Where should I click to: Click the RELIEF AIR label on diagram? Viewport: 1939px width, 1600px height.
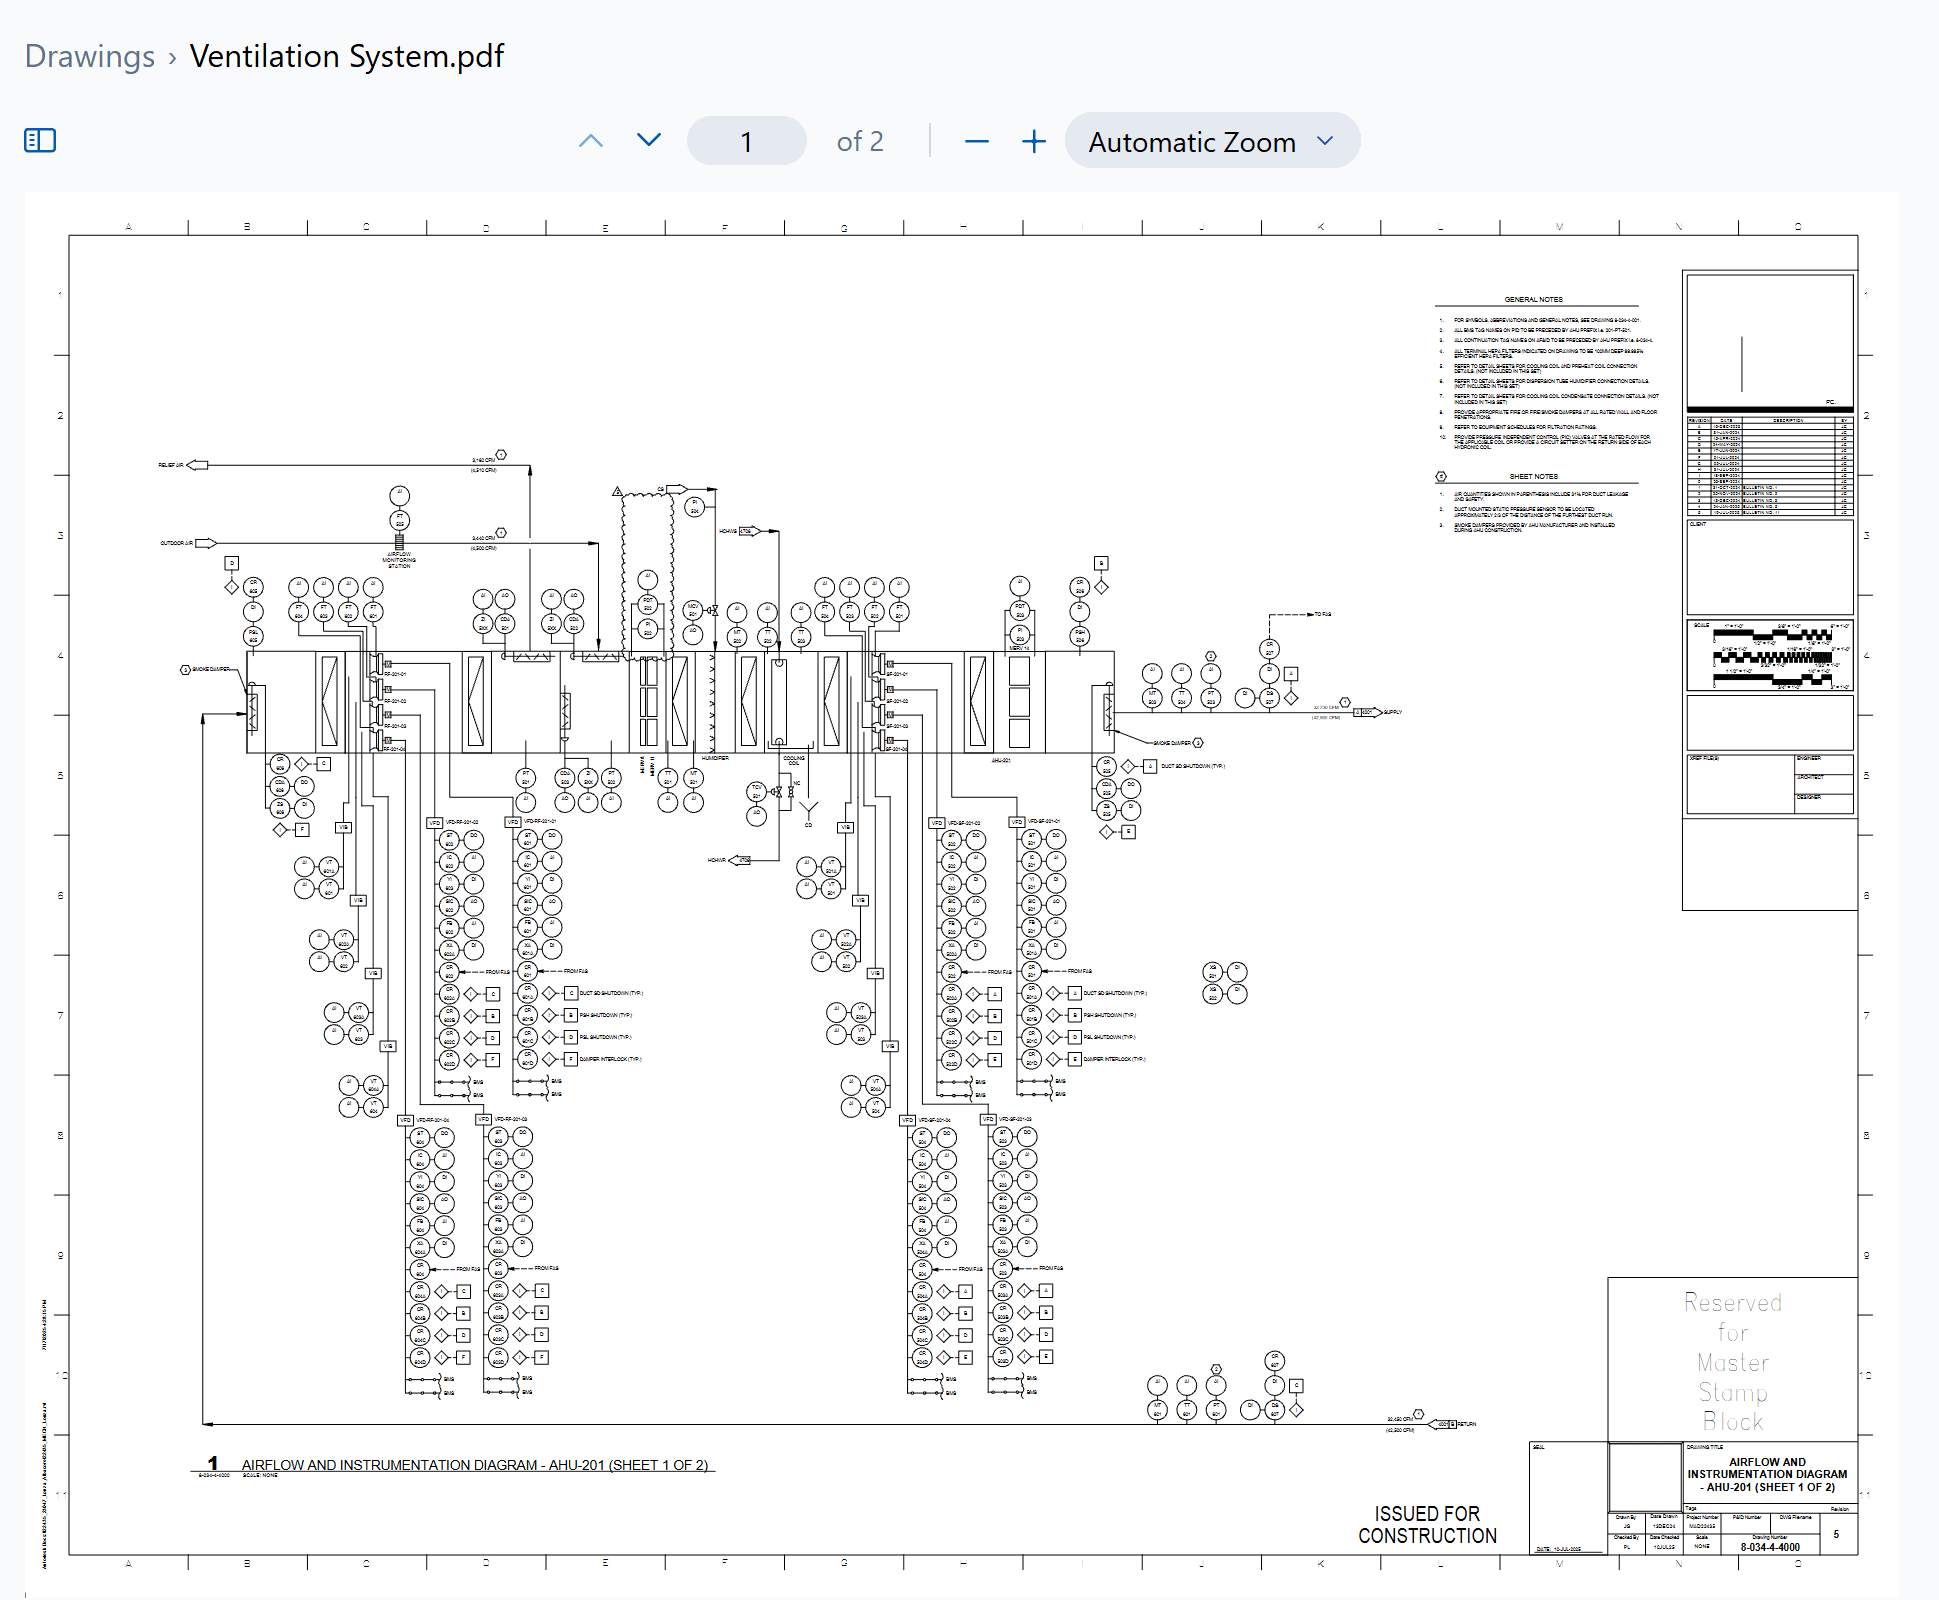coord(171,465)
